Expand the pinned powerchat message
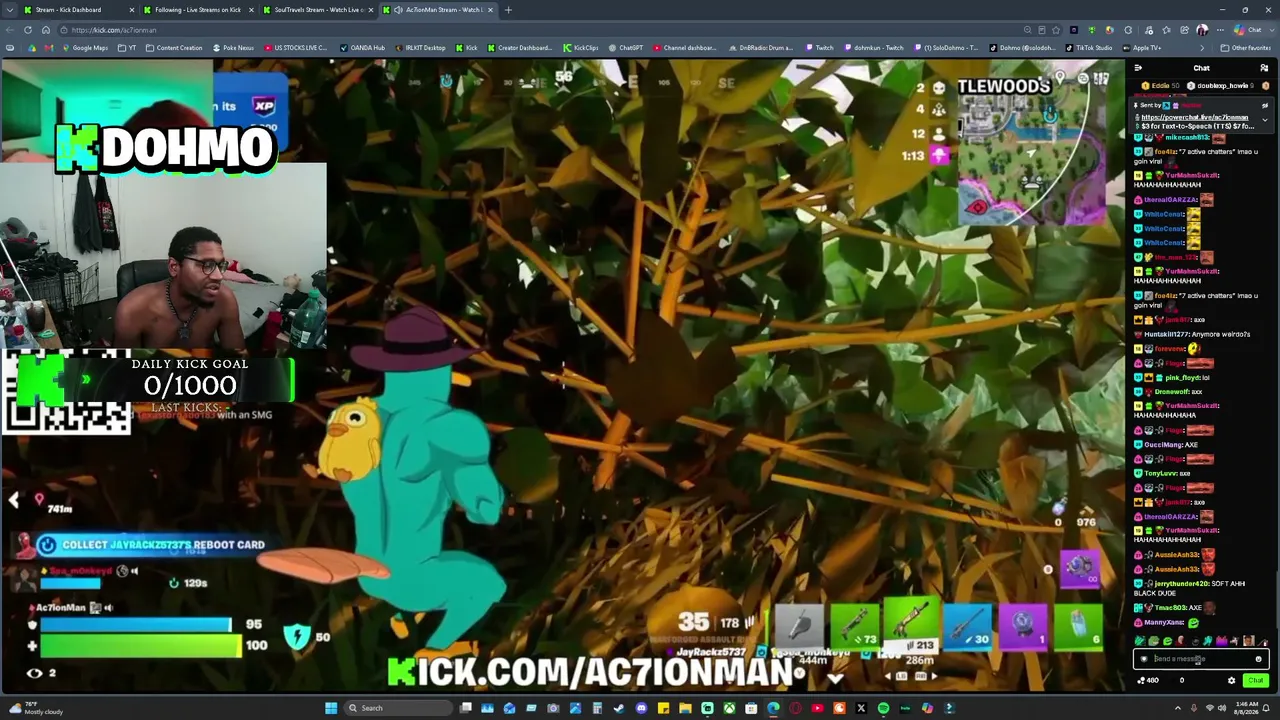1280x720 pixels. tap(1264, 120)
